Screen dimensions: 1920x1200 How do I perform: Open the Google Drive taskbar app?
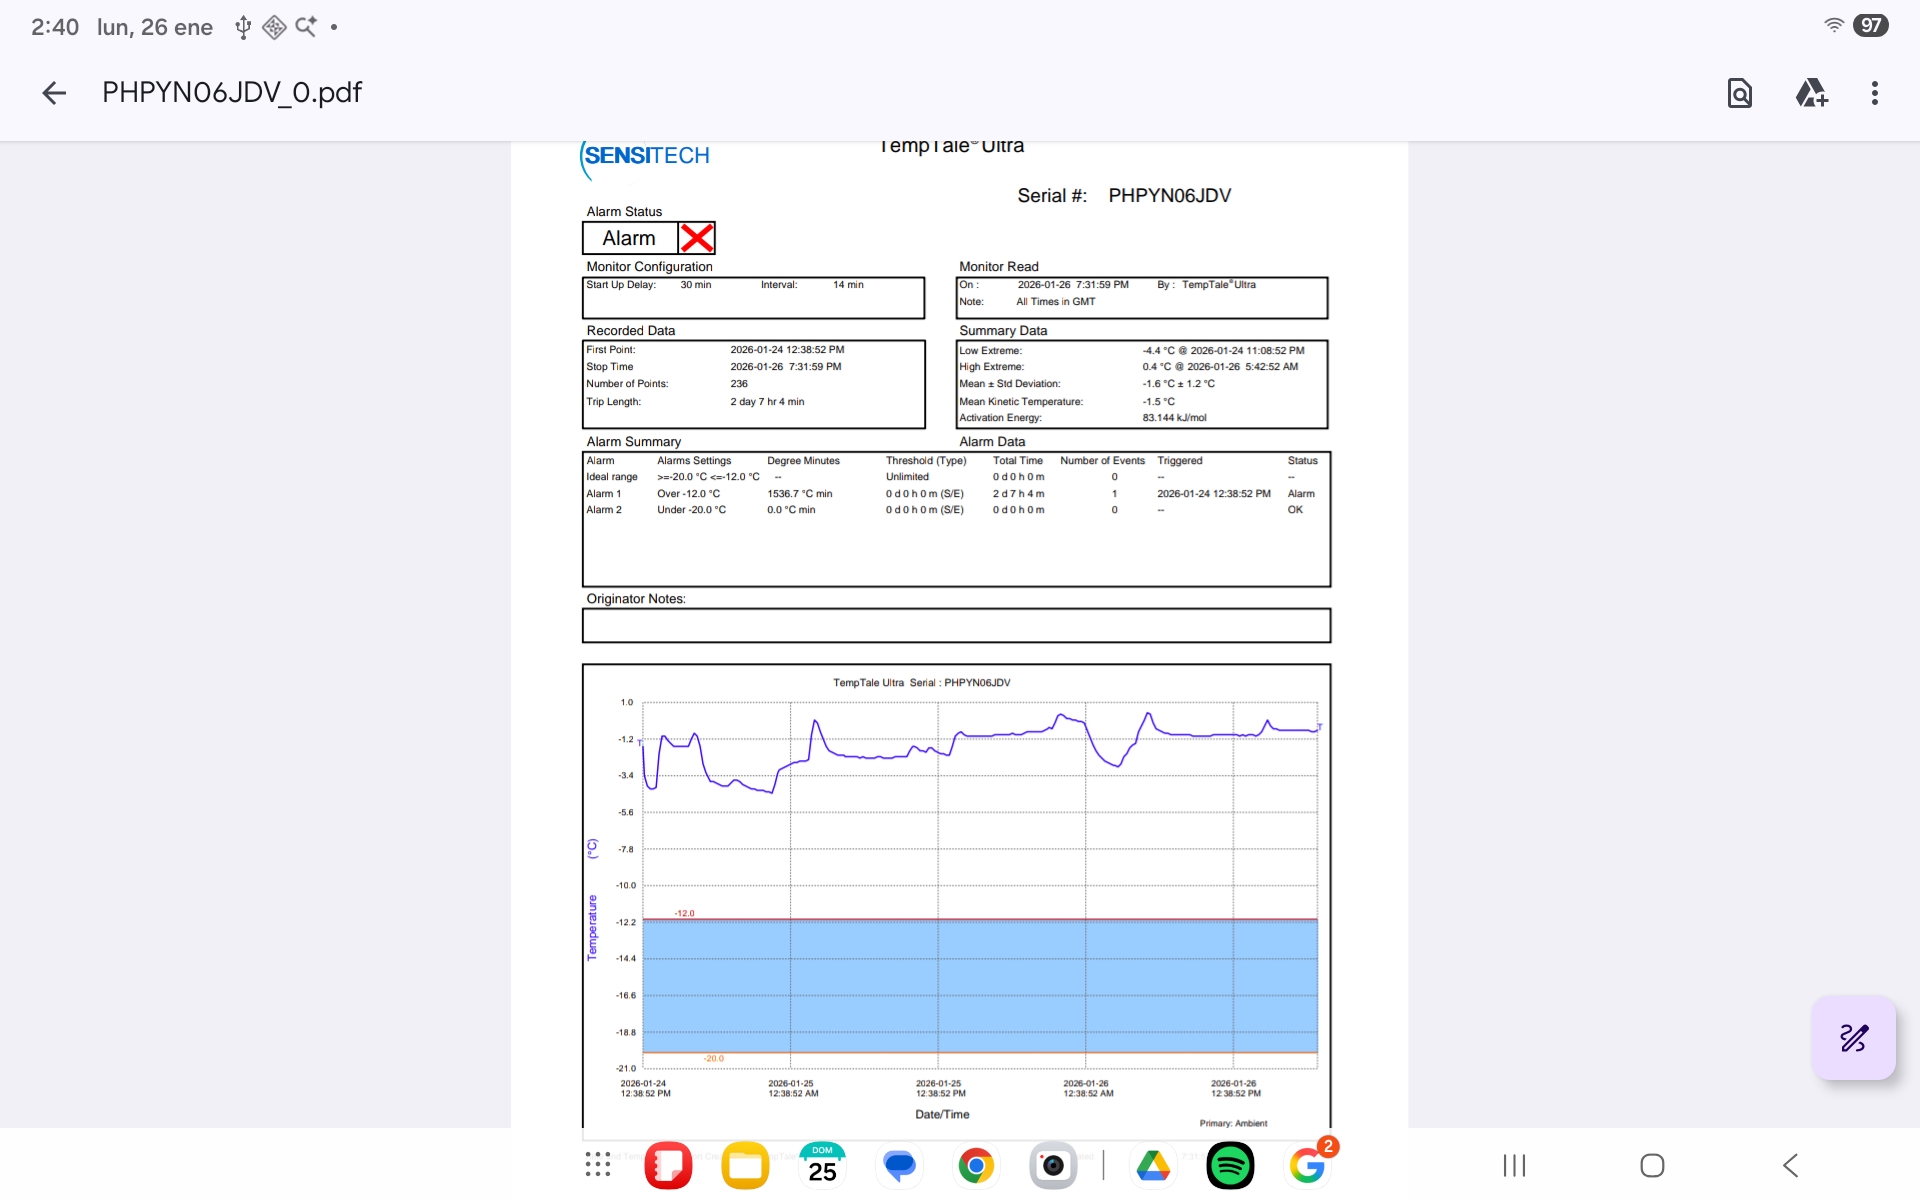[1153, 1165]
